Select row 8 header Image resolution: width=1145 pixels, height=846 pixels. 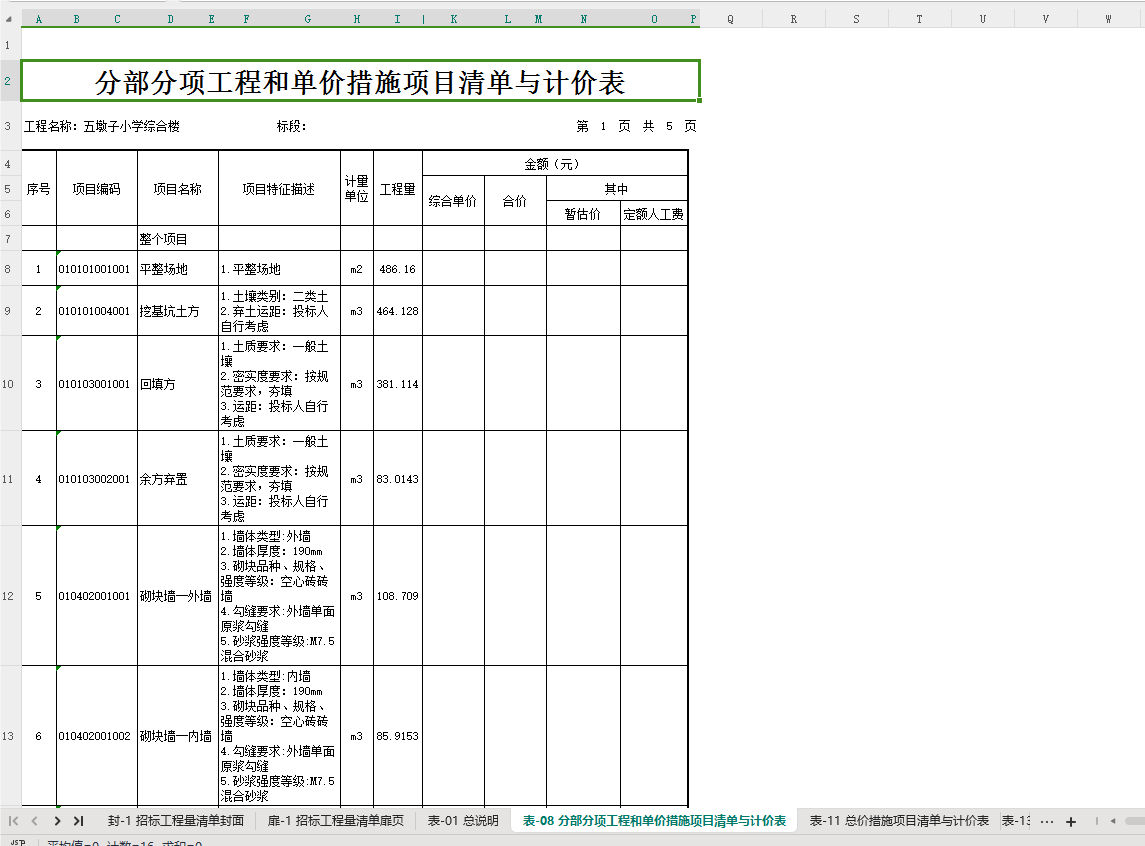[9, 269]
